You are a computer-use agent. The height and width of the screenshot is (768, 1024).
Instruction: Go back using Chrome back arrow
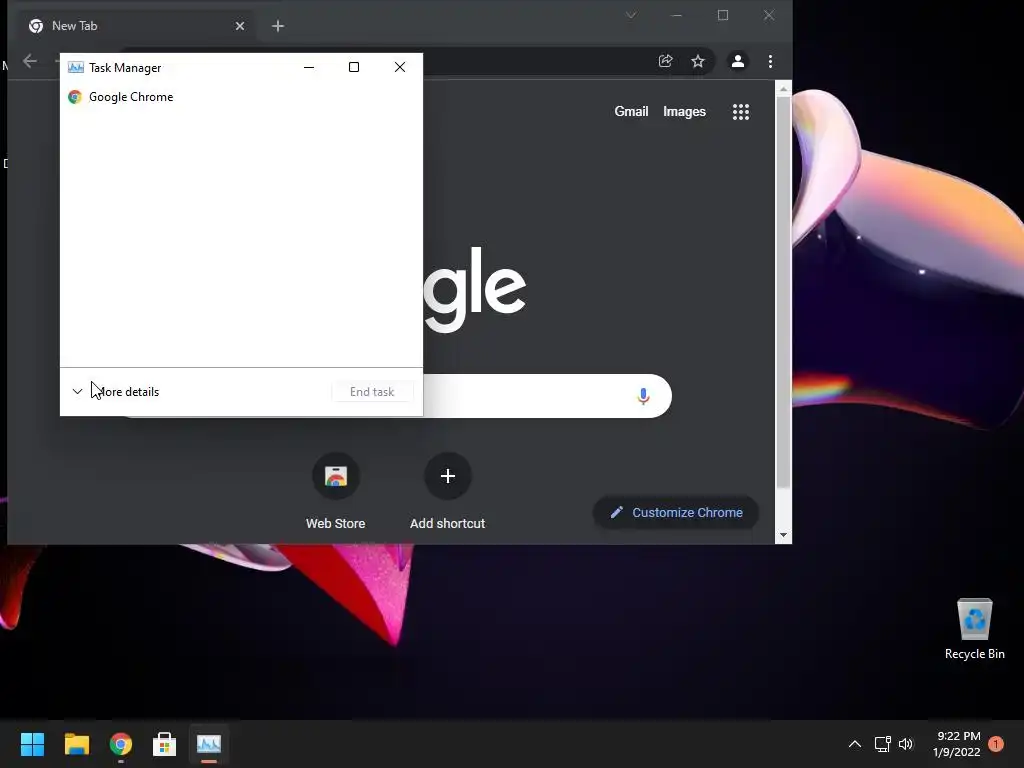[29, 61]
